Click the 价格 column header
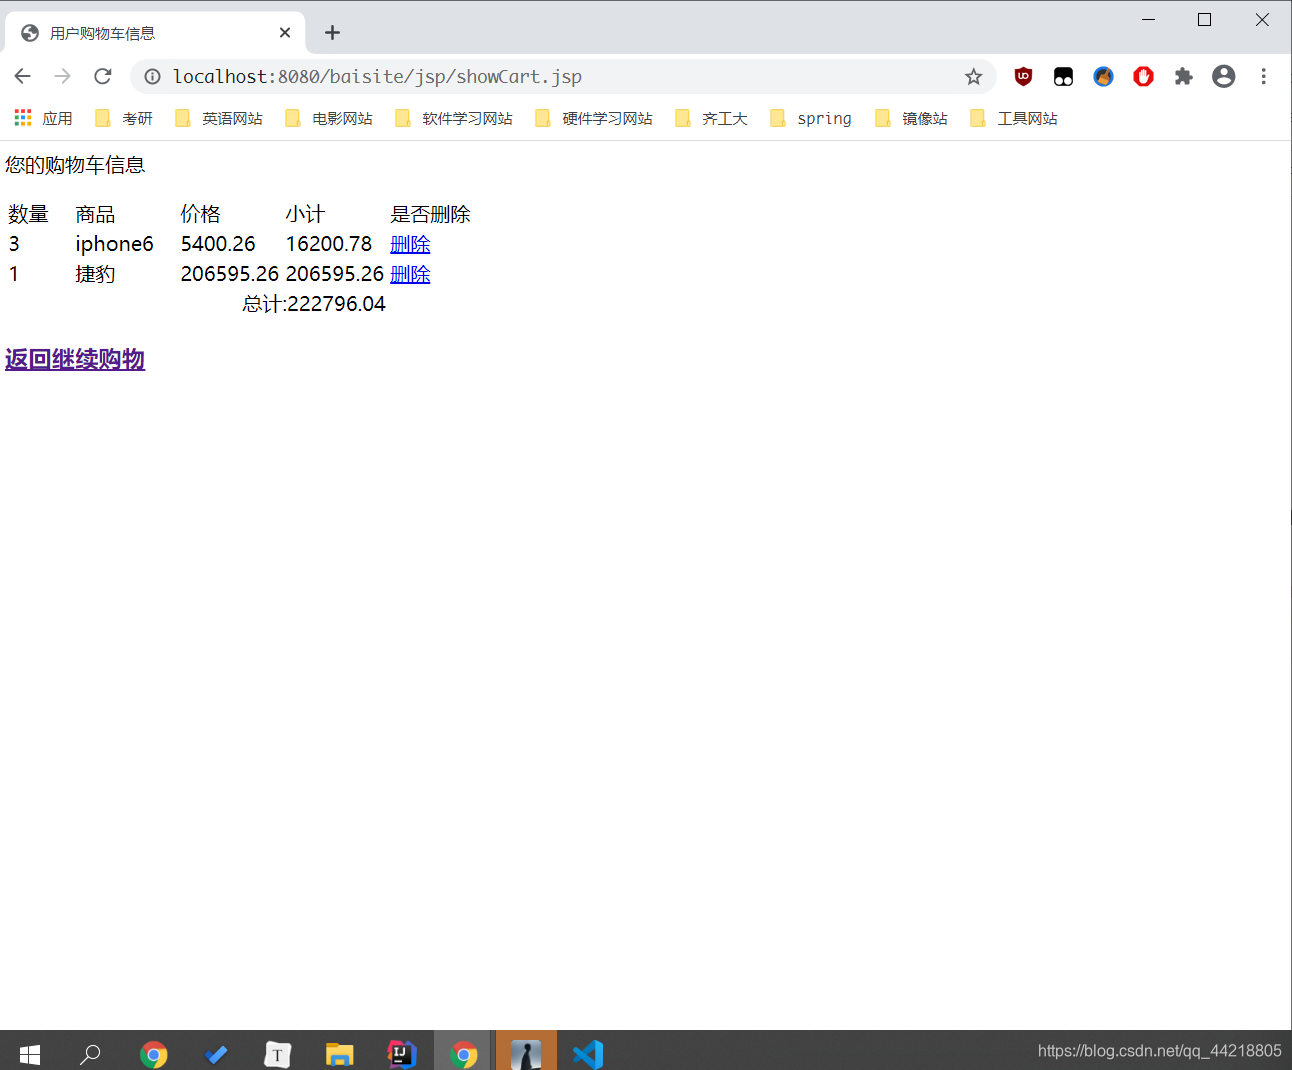Screen dimensions: 1292x1070 200,214
